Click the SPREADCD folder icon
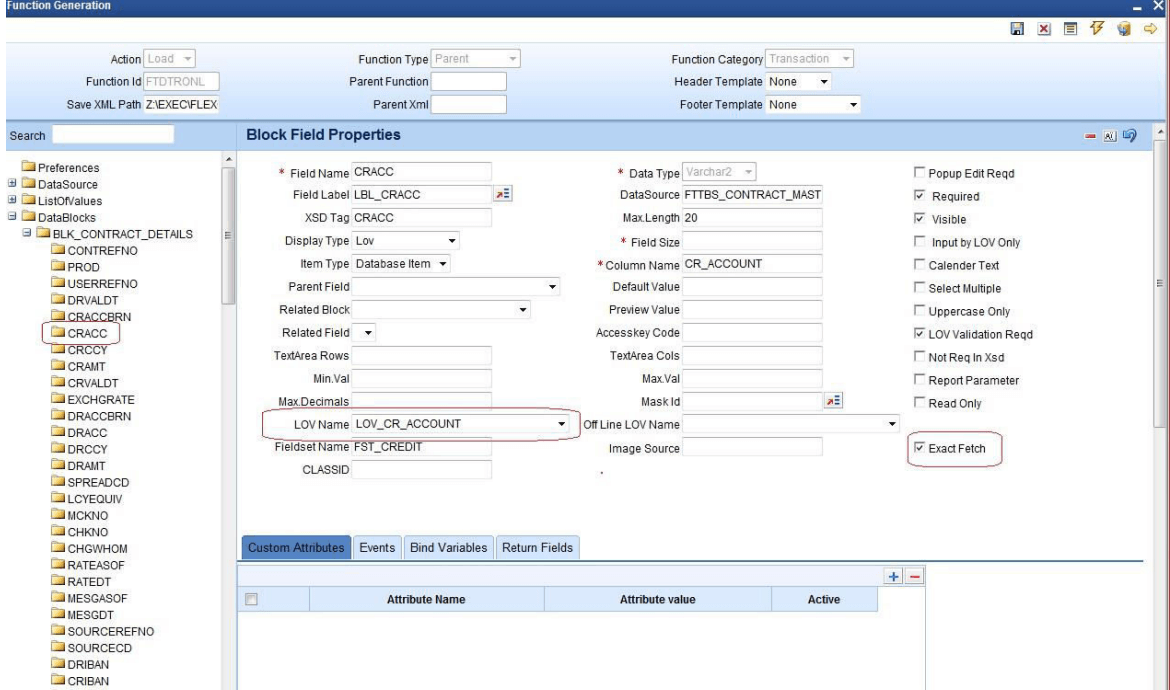The image size is (1170, 690). point(58,480)
